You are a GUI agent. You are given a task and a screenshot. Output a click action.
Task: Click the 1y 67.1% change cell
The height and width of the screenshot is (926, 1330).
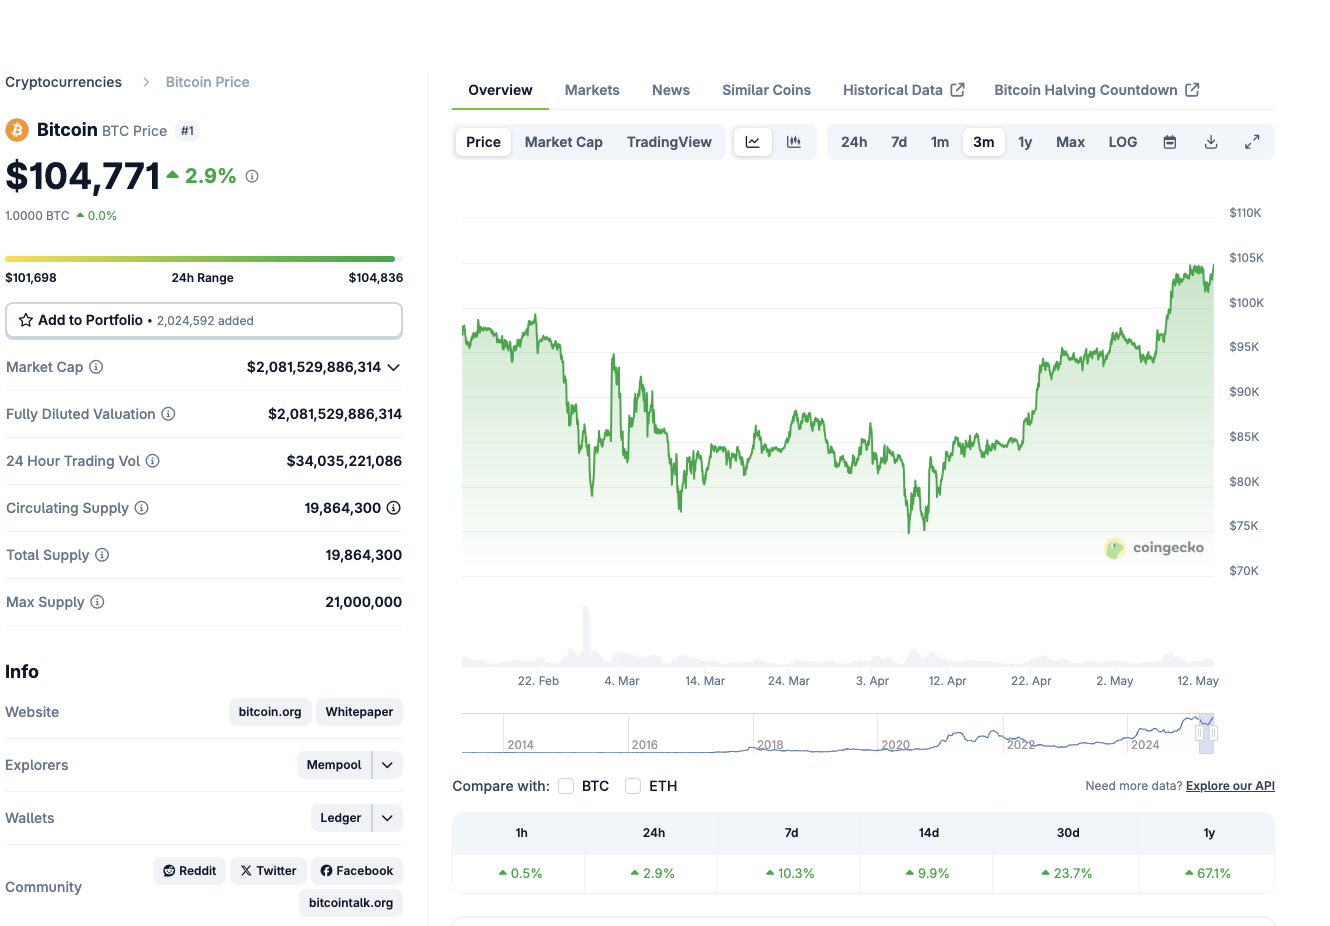pyautogui.click(x=1207, y=873)
